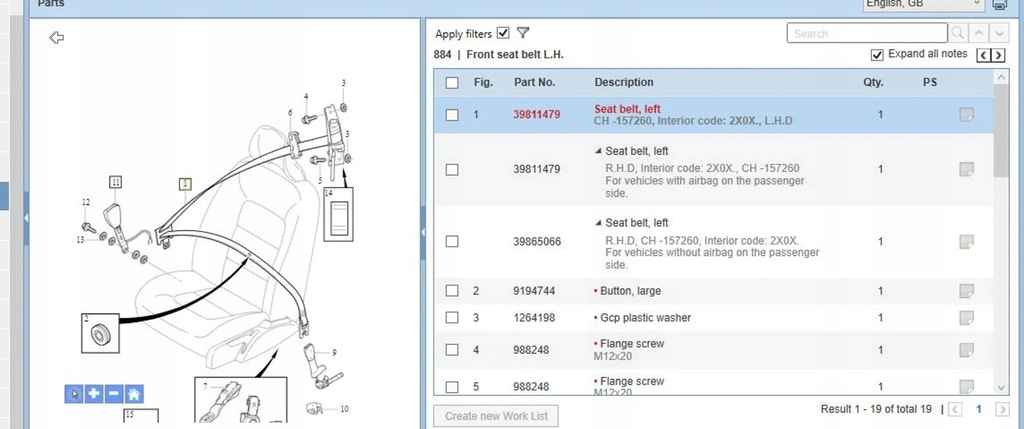The width and height of the screenshot is (1024, 429).
Task: Click the print icon beside the language box
Action: (1000, 4)
